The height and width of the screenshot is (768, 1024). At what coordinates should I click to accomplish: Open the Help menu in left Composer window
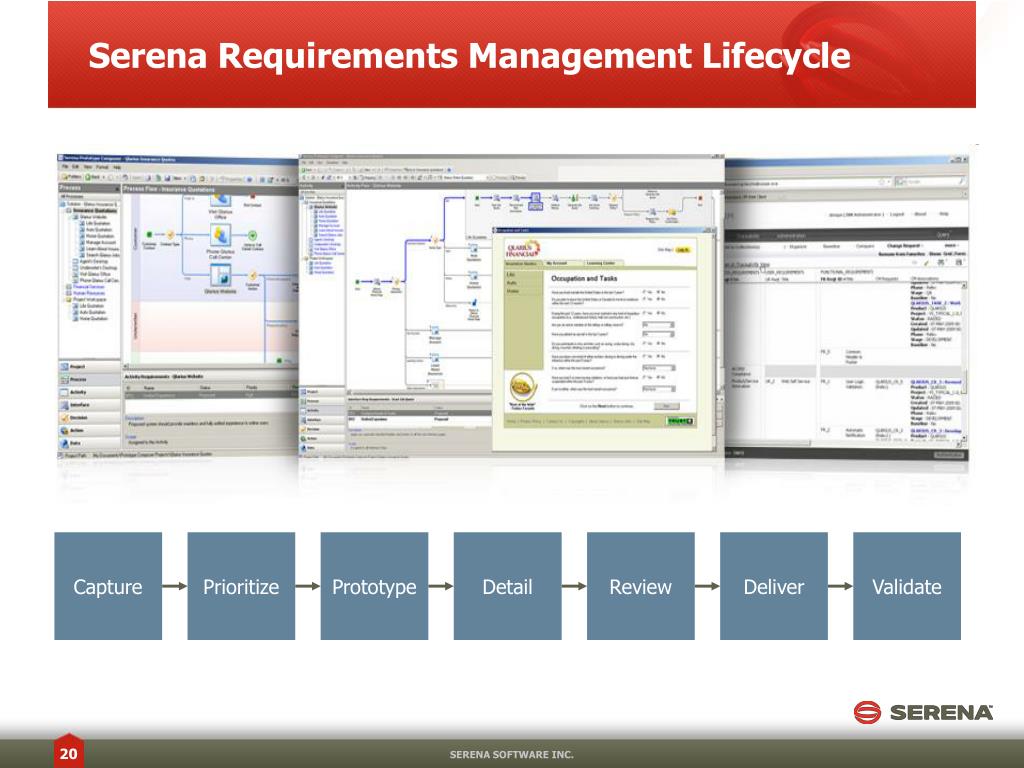pyautogui.click(x=117, y=167)
